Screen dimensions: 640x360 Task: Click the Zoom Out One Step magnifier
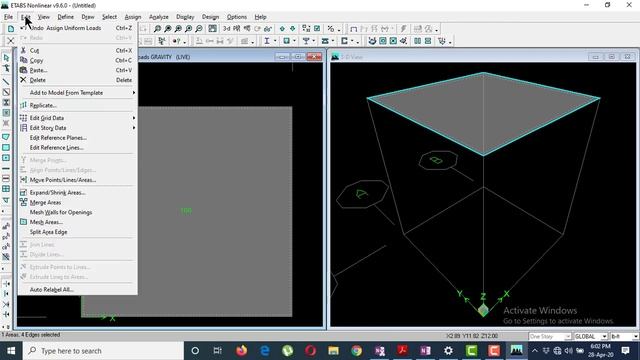pos(199,29)
